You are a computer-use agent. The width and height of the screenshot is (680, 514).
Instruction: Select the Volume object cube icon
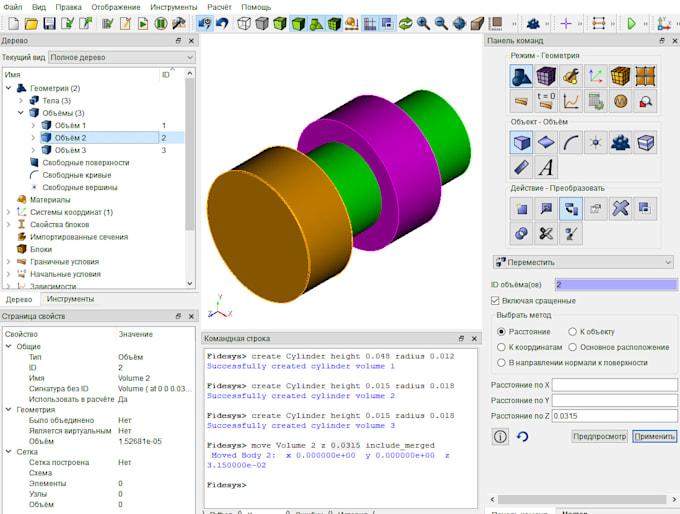pyautogui.click(x=521, y=143)
